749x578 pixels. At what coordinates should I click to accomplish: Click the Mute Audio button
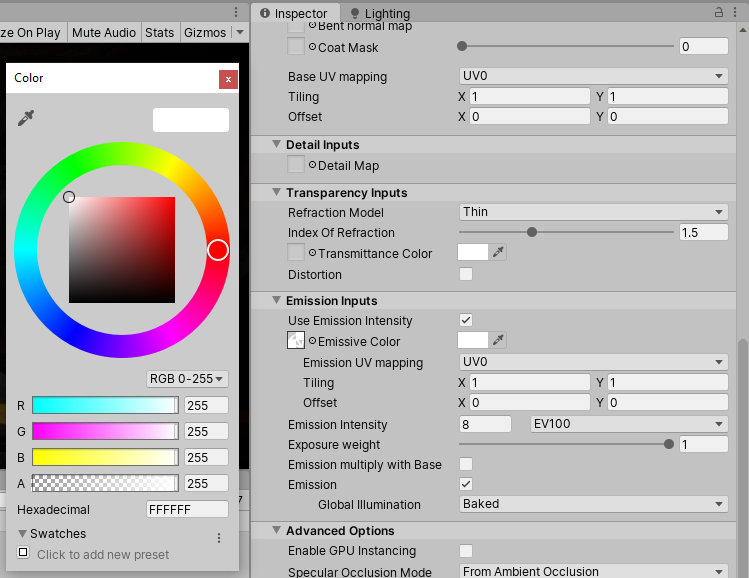(104, 32)
